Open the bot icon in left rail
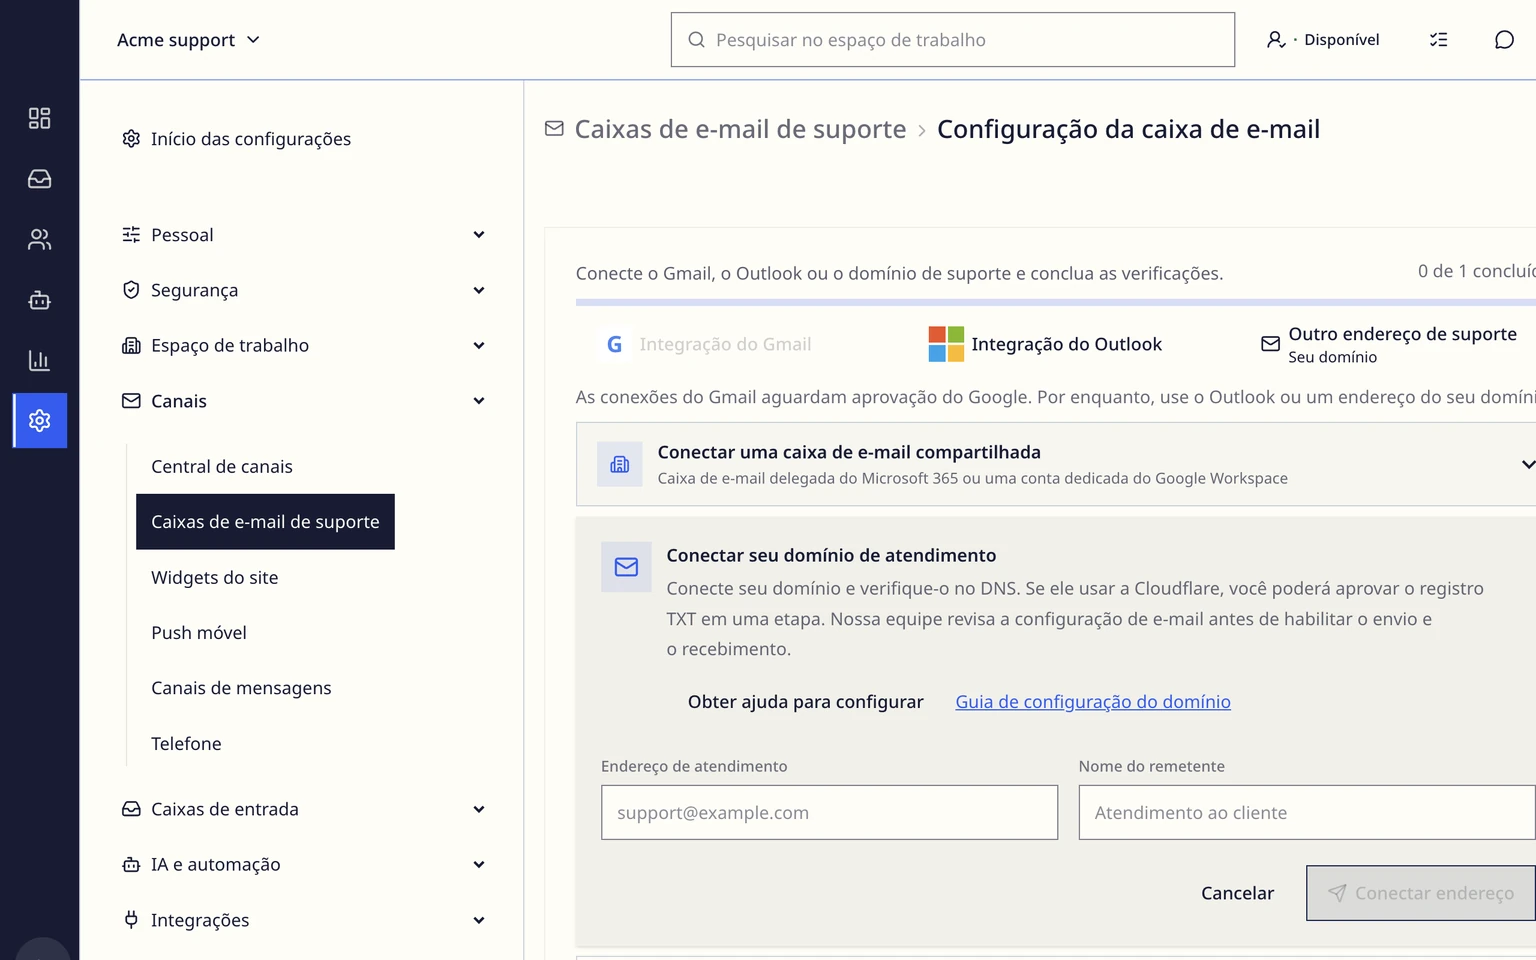This screenshot has width=1536, height=960. click(x=39, y=300)
